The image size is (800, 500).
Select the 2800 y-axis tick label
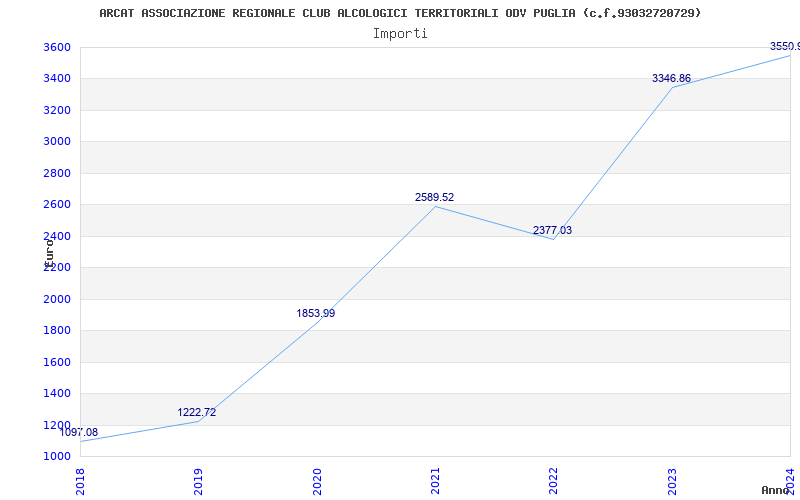57,173
